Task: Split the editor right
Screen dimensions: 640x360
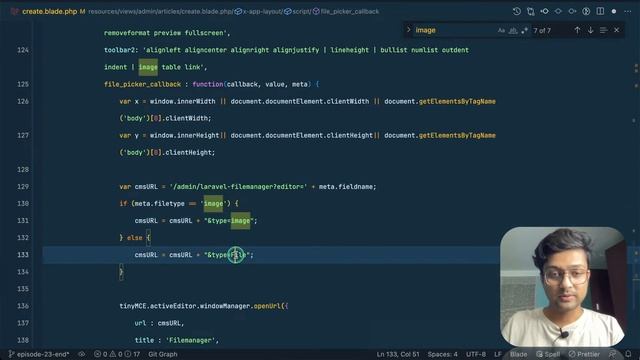Action: [x=600, y=11]
